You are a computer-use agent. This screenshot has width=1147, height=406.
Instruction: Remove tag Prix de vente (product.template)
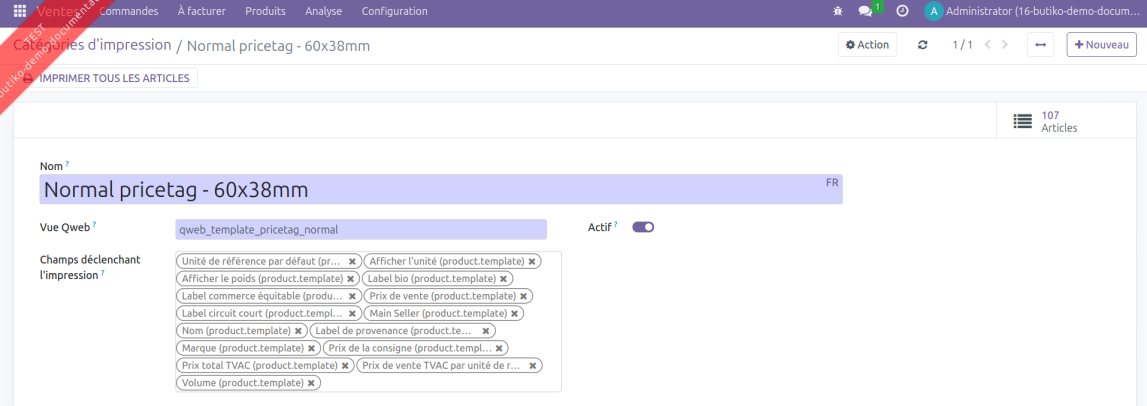pyautogui.click(x=523, y=296)
